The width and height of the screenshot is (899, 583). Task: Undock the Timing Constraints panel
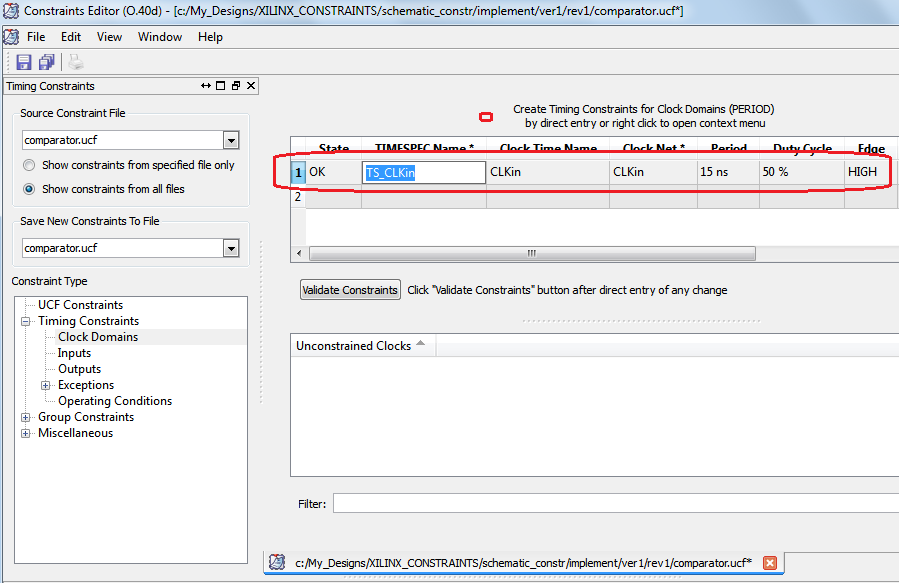(206, 86)
